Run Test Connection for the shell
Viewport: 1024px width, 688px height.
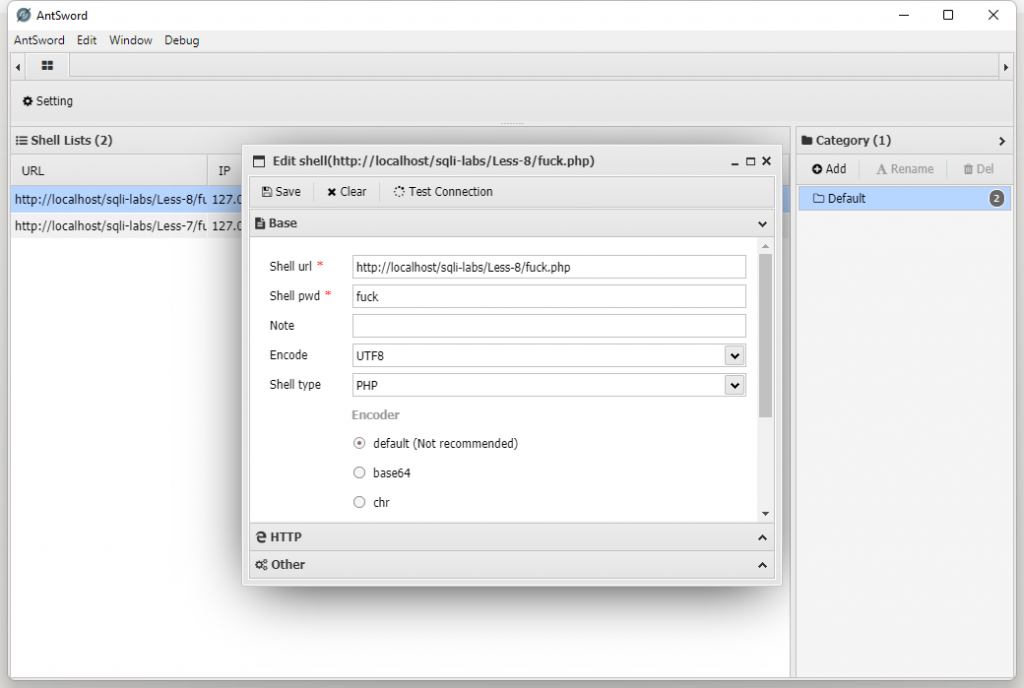pyautogui.click(x=443, y=192)
